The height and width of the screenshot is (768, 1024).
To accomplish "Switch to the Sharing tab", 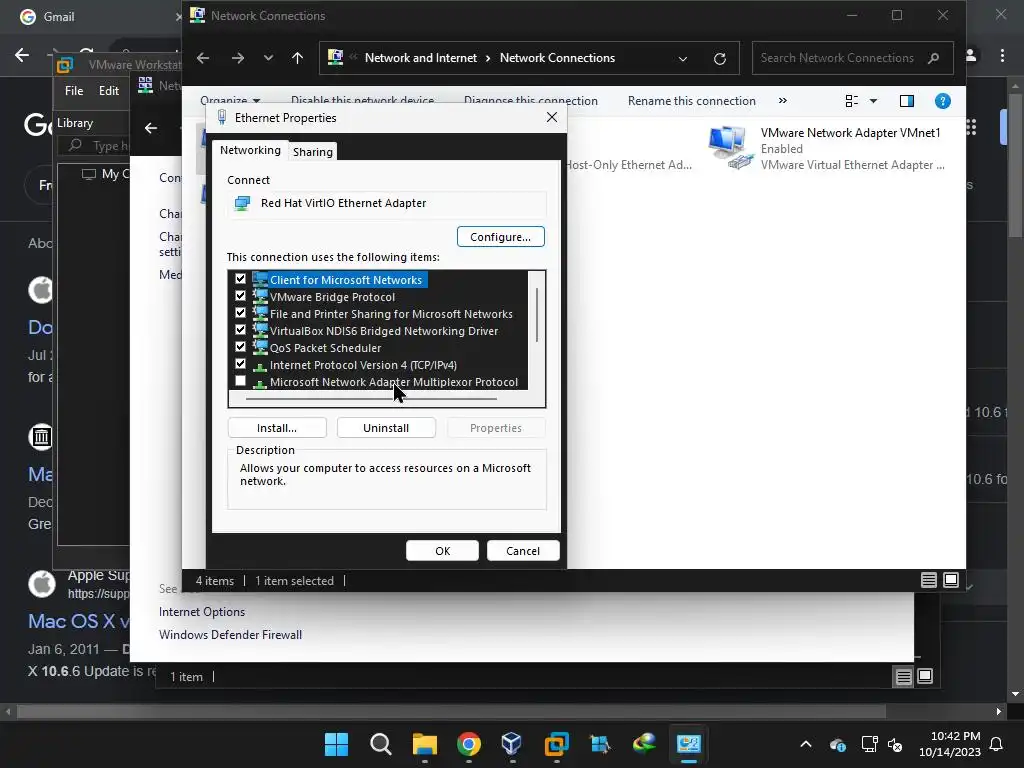I will [x=312, y=152].
